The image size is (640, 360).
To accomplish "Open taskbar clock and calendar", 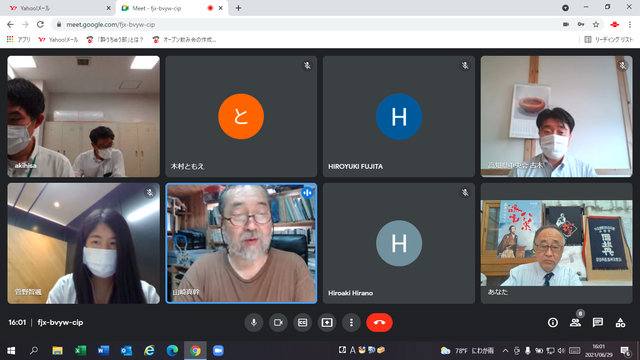I will click(x=599, y=351).
